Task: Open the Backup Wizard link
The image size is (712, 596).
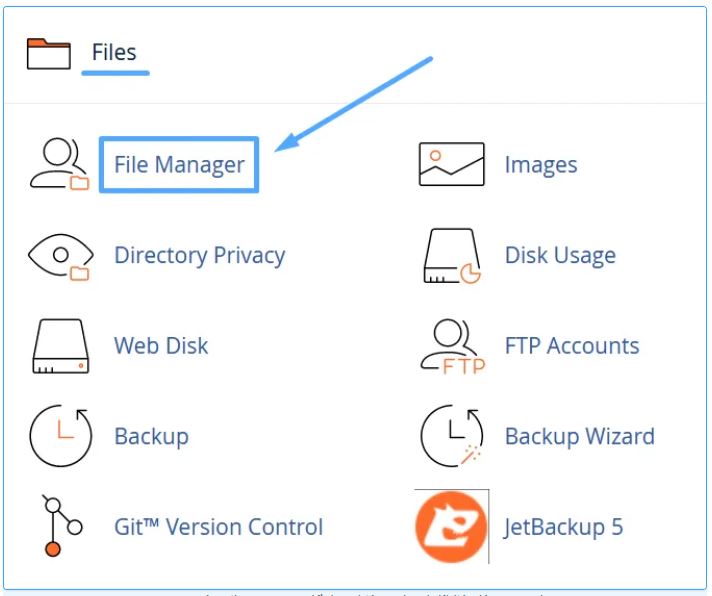Action: [580, 436]
